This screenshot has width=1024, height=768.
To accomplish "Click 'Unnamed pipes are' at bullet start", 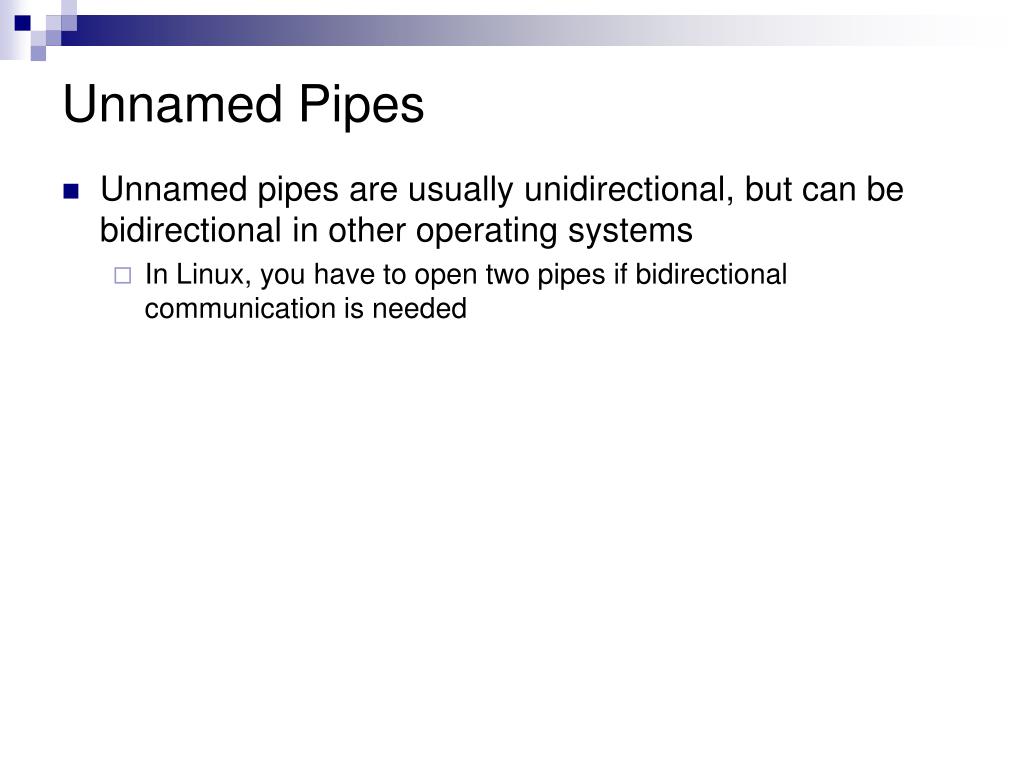I will tap(249, 190).
